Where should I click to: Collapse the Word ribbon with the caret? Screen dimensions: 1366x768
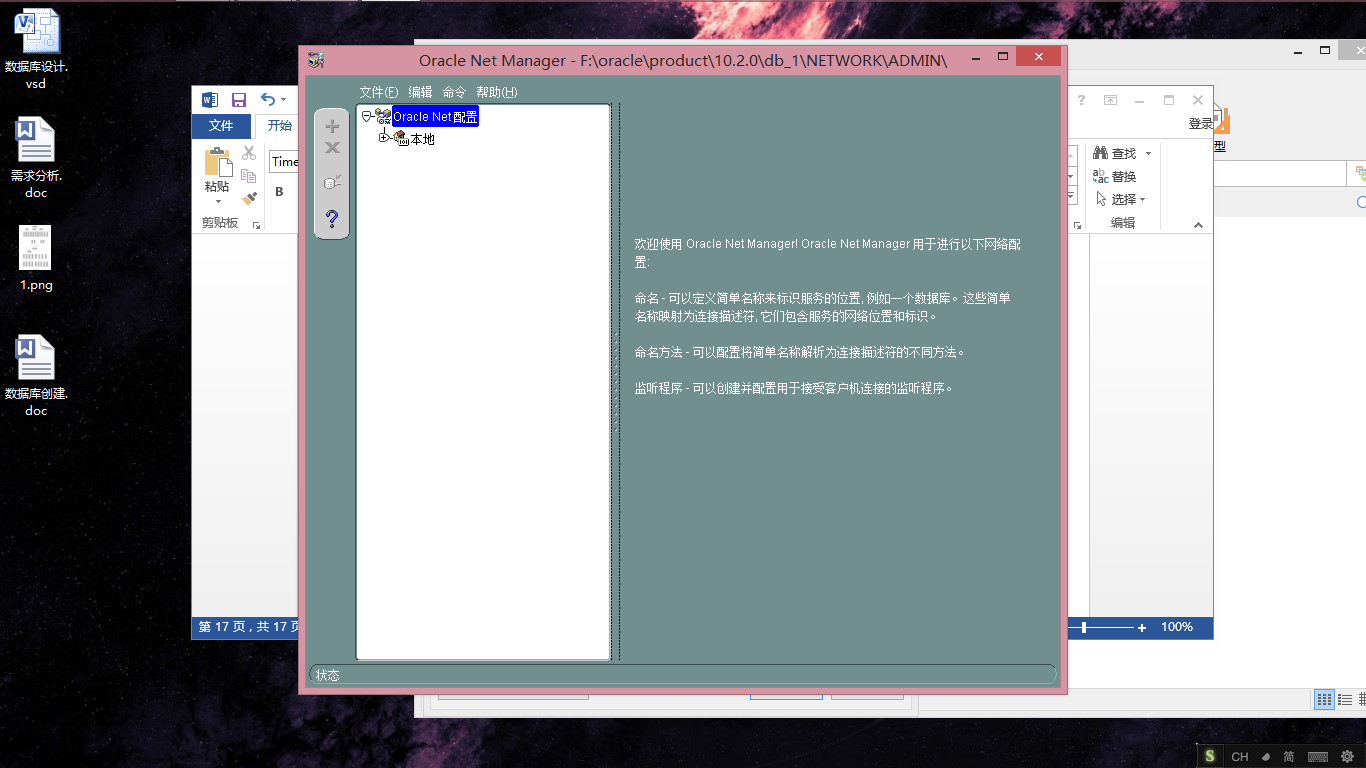click(x=1198, y=225)
